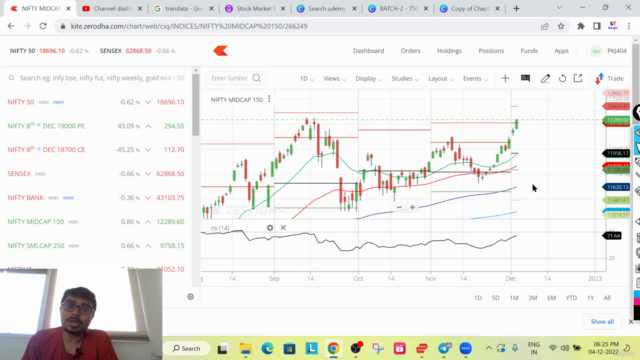
Task: Open the Events dropdown menu
Action: (476, 78)
